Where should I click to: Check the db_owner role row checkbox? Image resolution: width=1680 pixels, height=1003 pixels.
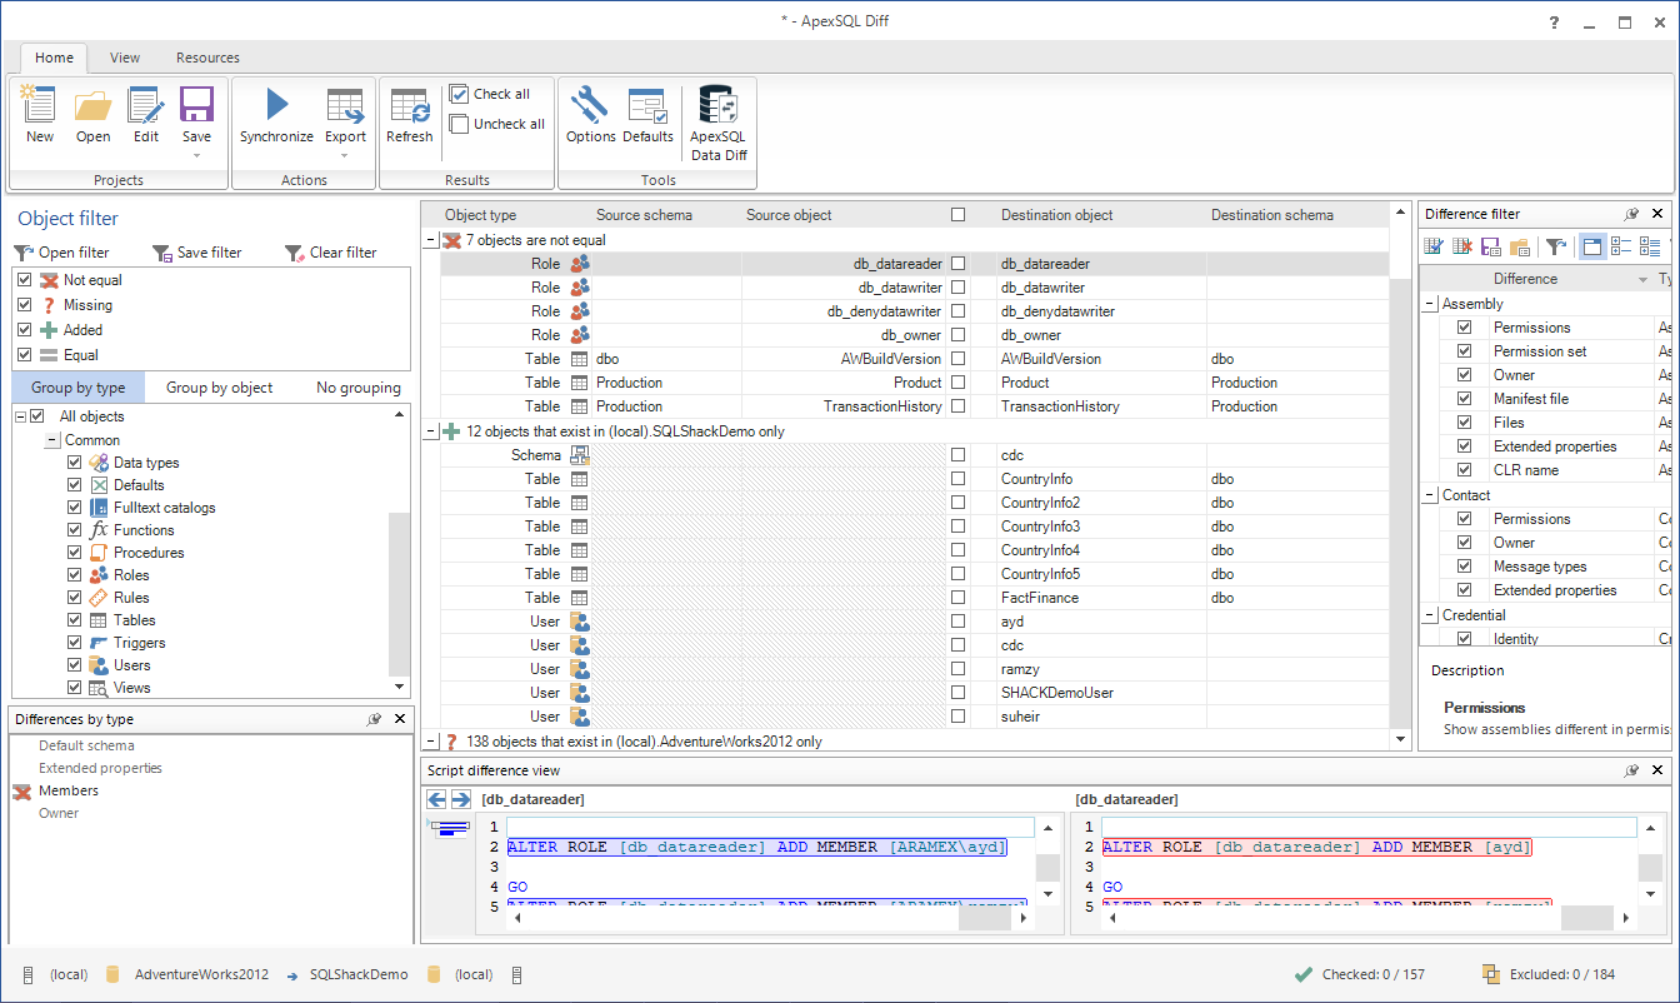958,335
